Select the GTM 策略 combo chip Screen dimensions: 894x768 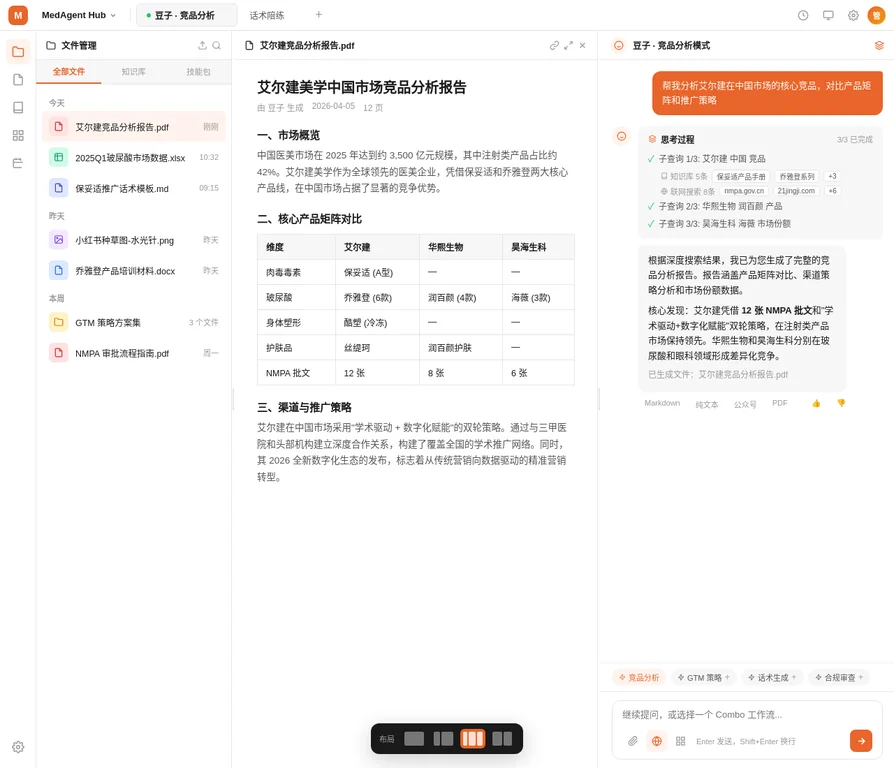click(704, 677)
